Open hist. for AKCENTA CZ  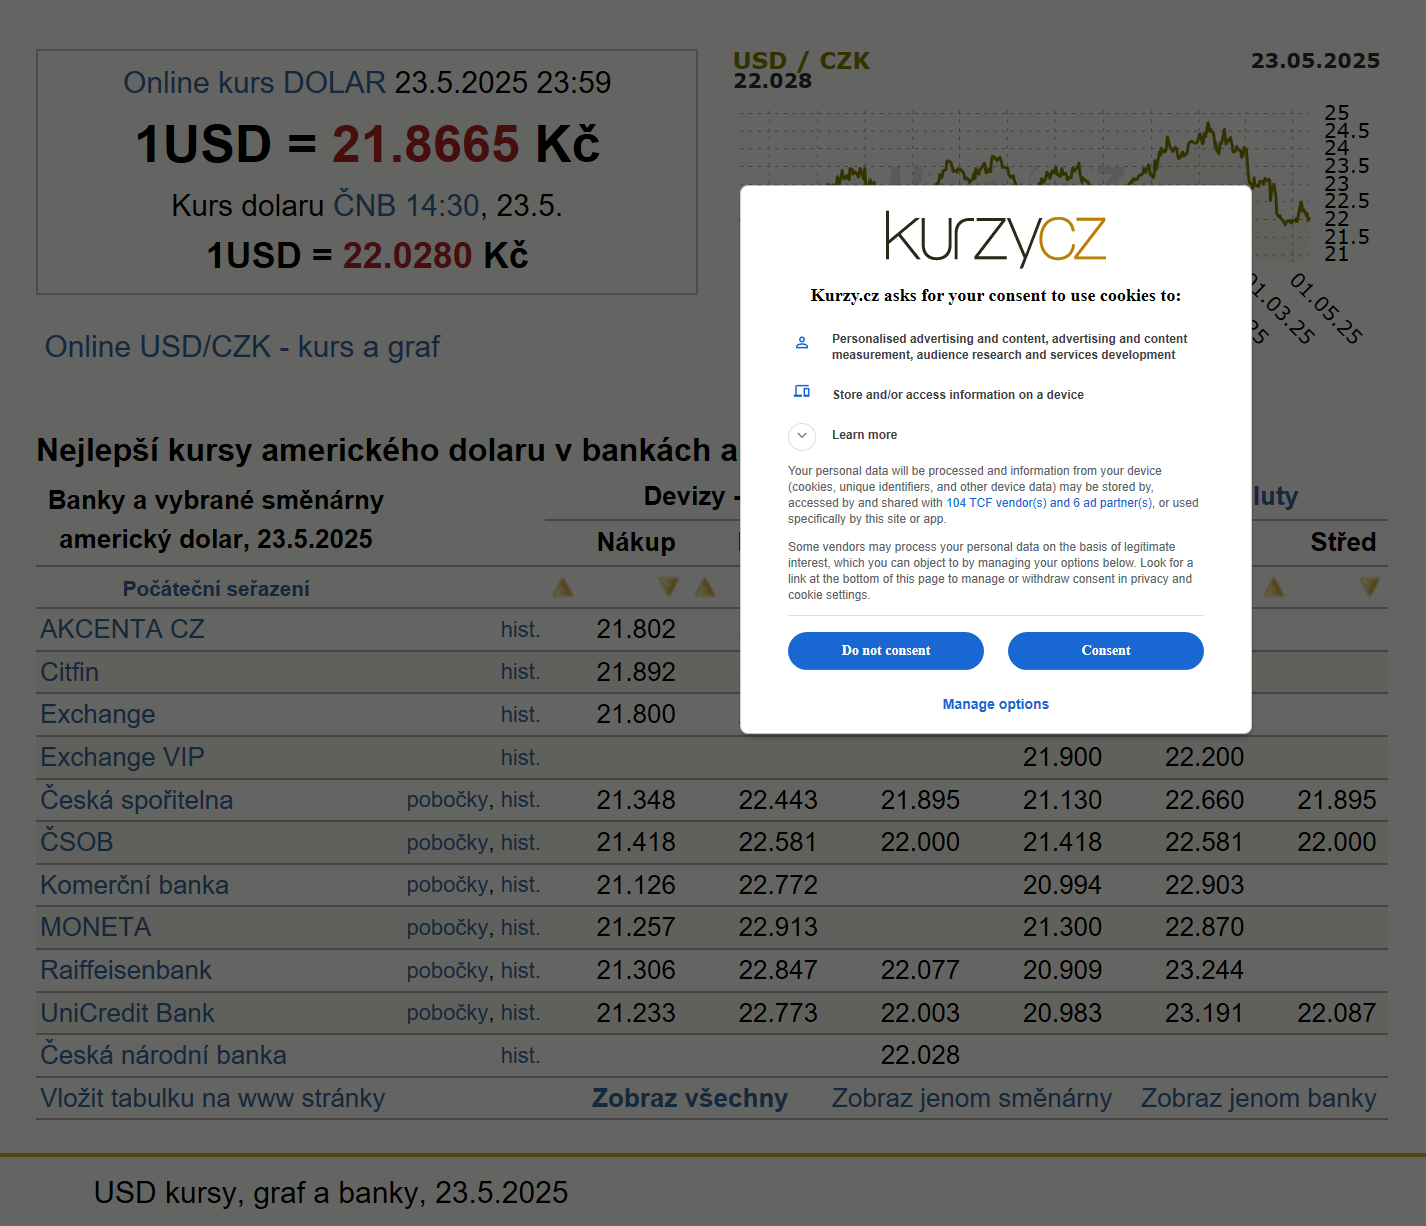[x=520, y=630]
